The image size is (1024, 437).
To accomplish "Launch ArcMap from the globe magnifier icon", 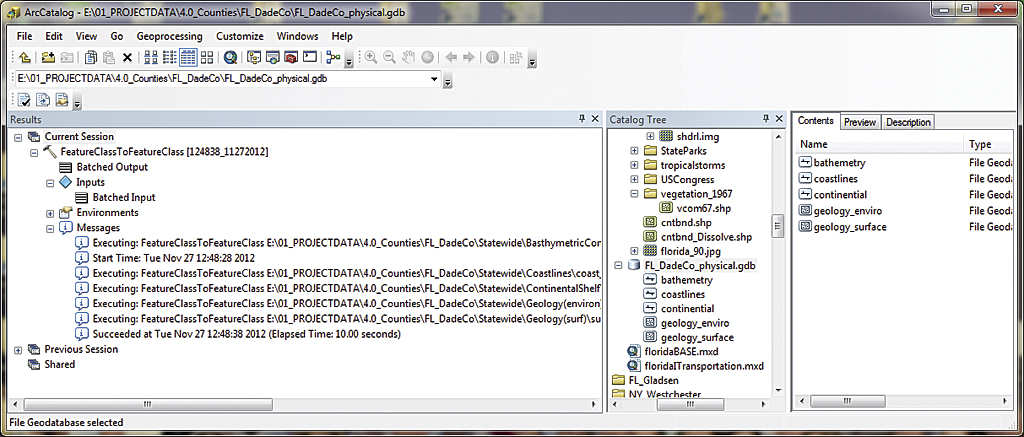I will (230, 57).
